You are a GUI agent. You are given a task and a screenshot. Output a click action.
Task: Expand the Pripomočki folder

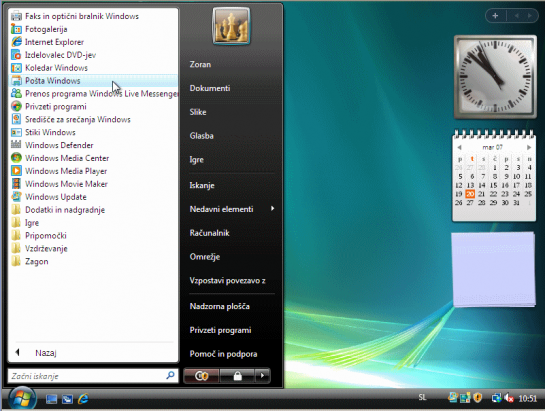pos(46,236)
